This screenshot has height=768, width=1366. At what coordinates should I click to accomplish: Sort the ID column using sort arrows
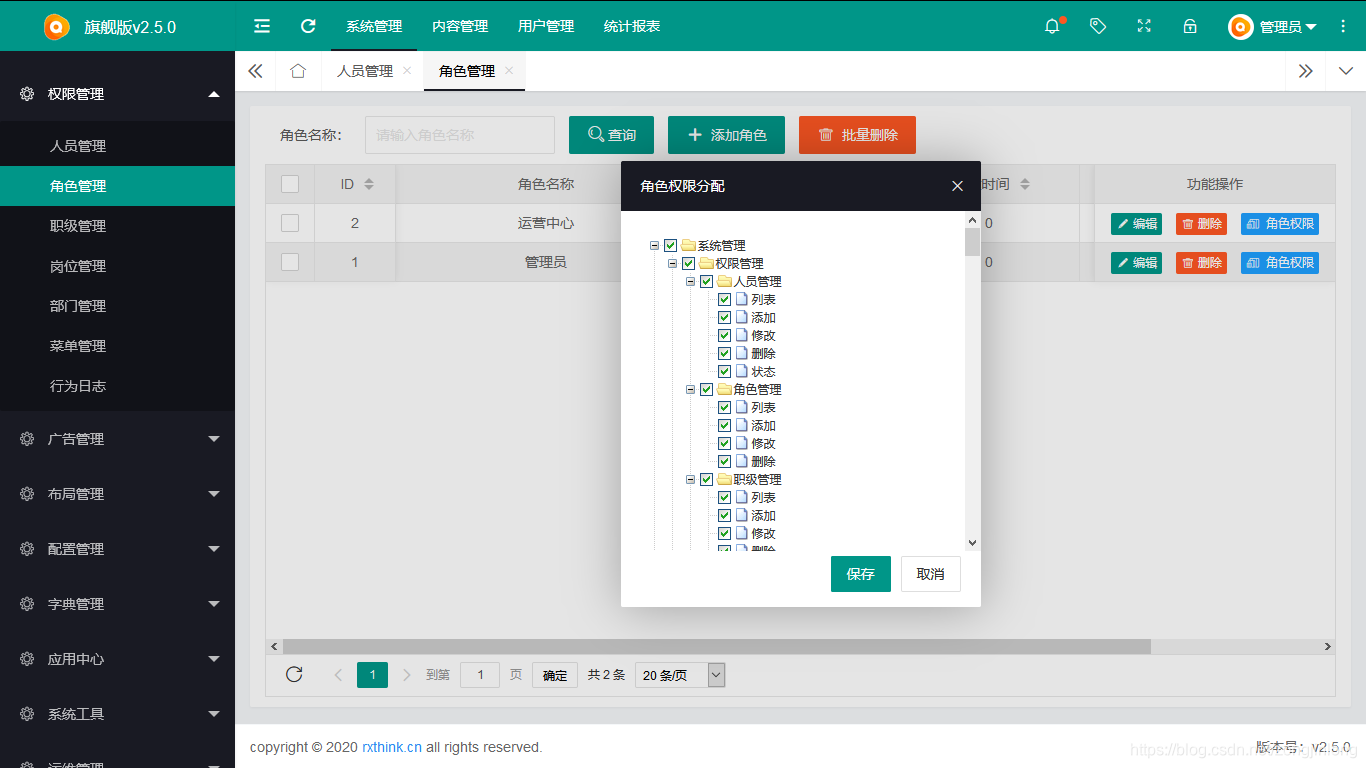(x=368, y=184)
